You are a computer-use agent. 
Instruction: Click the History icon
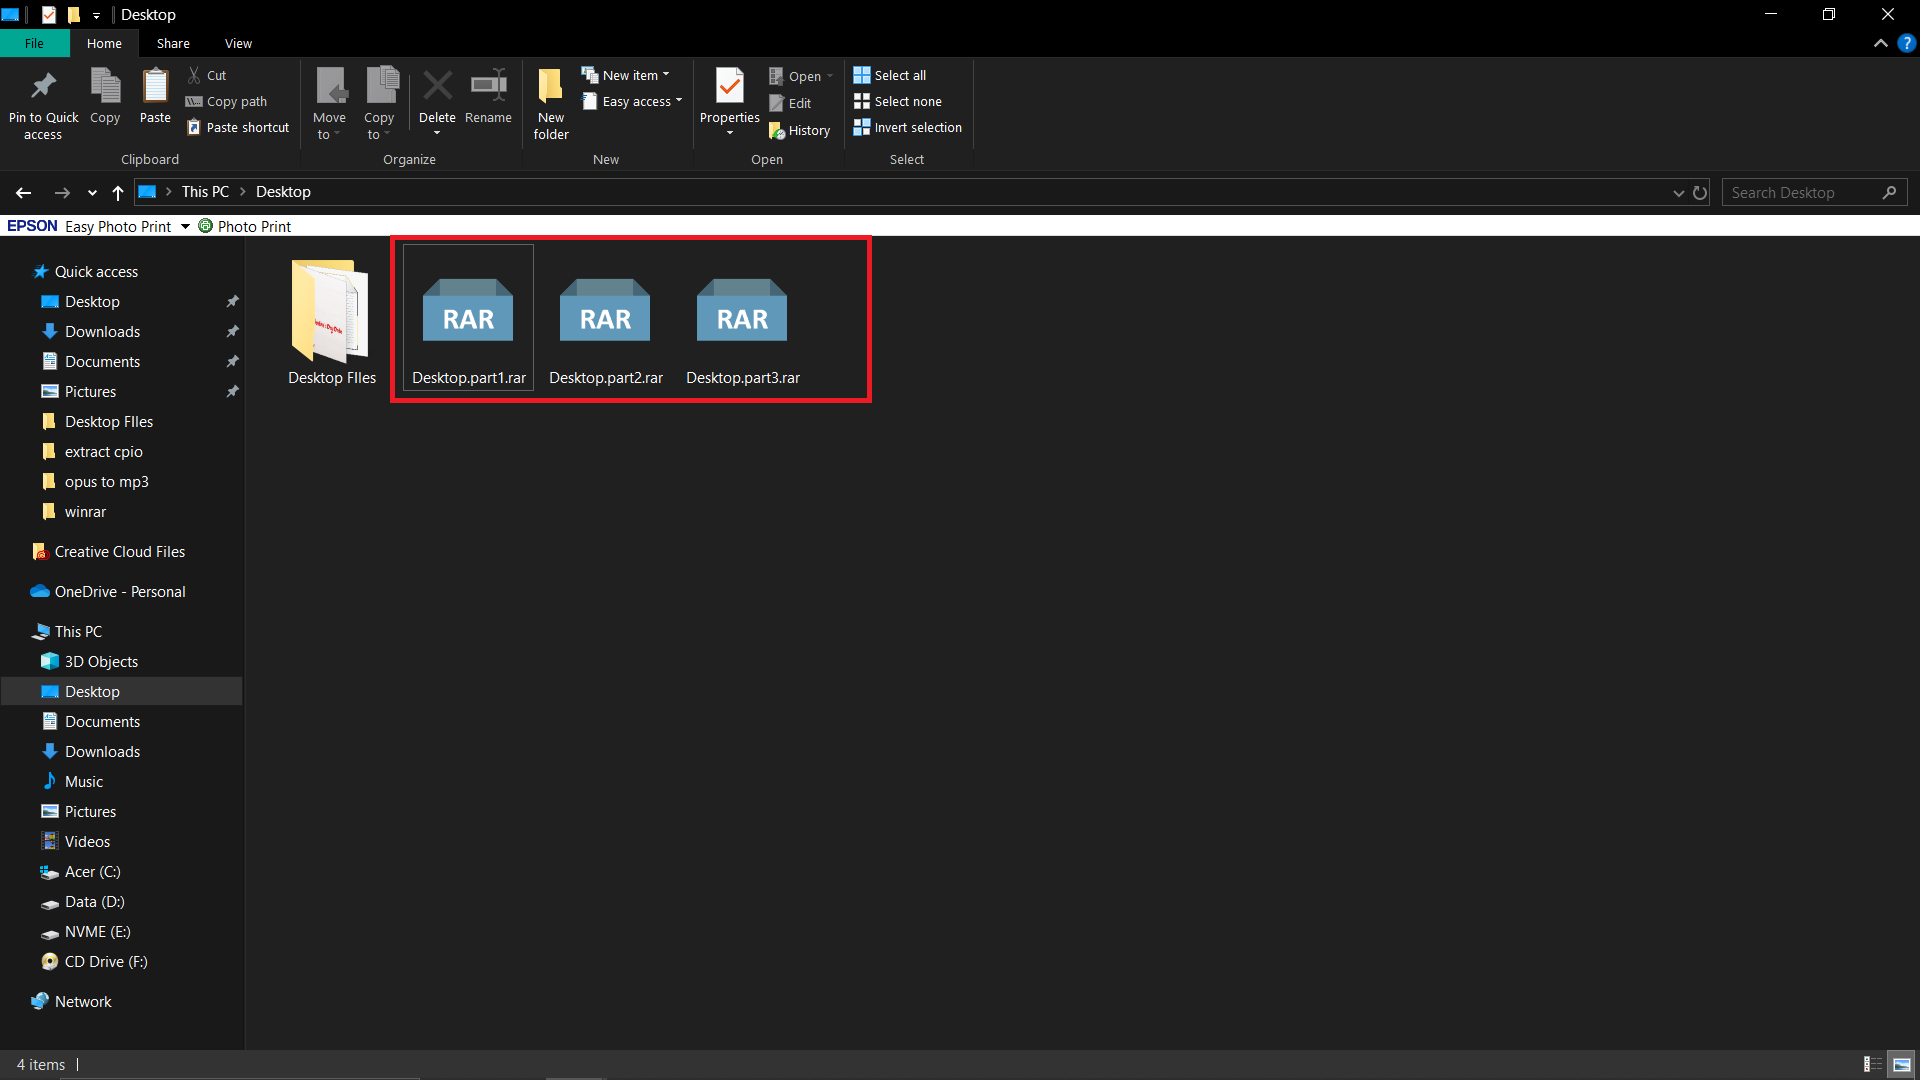pyautogui.click(x=800, y=130)
